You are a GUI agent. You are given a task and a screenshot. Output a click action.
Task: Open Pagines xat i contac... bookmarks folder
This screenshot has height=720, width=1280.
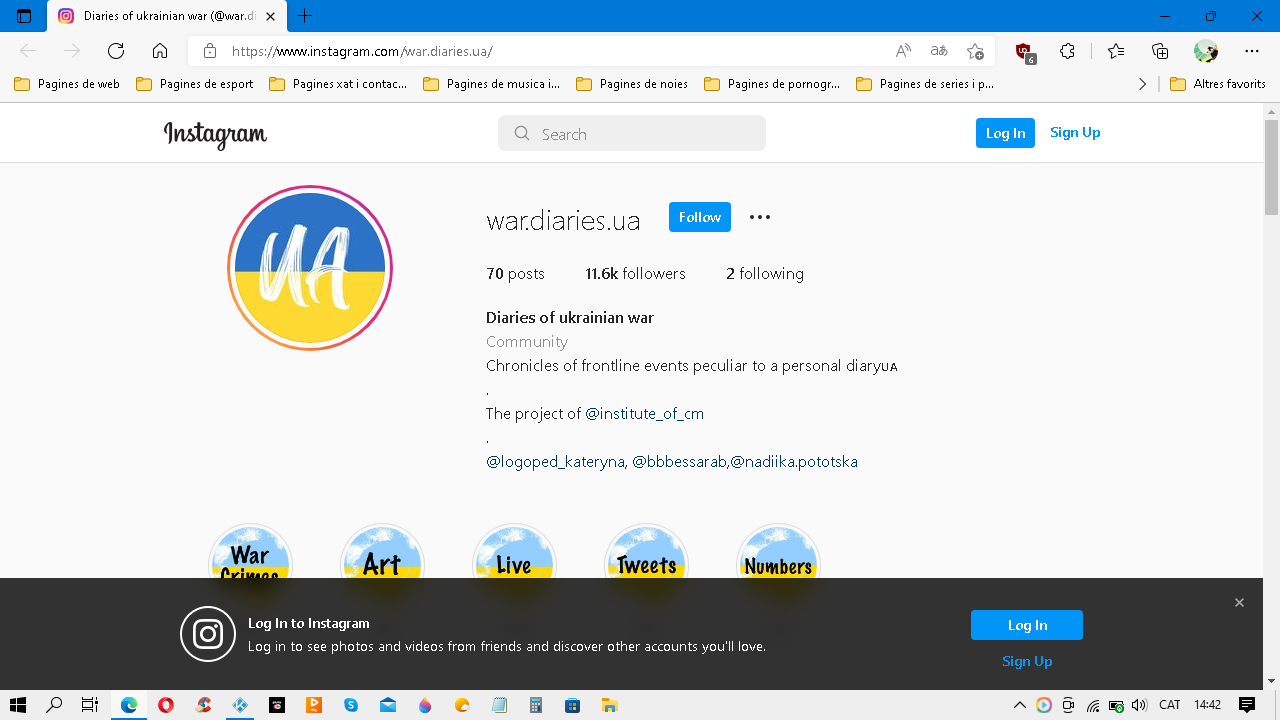pyautogui.click(x=339, y=84)
